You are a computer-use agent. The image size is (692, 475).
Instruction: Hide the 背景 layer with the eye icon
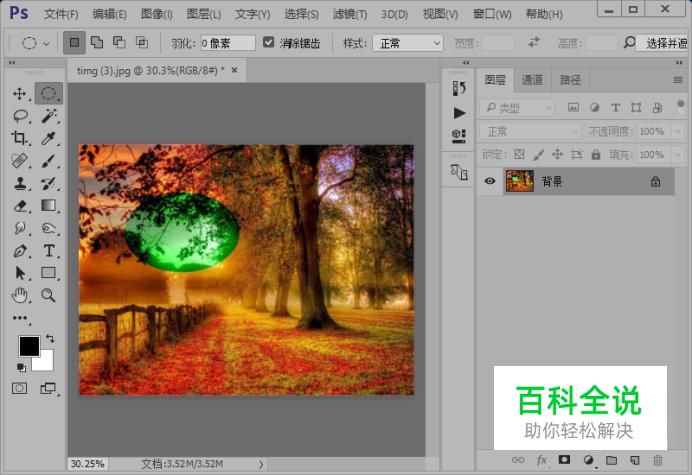[490, 181]
